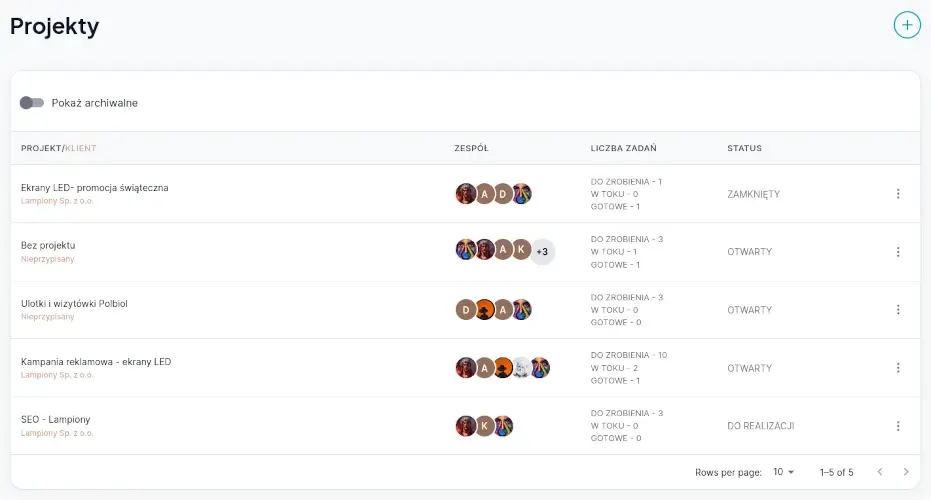Click first D avatar in Ulotki i wizytówki team
Viewport: 931px width, 500px height.
pyautogui.click(x=465, y=310)
